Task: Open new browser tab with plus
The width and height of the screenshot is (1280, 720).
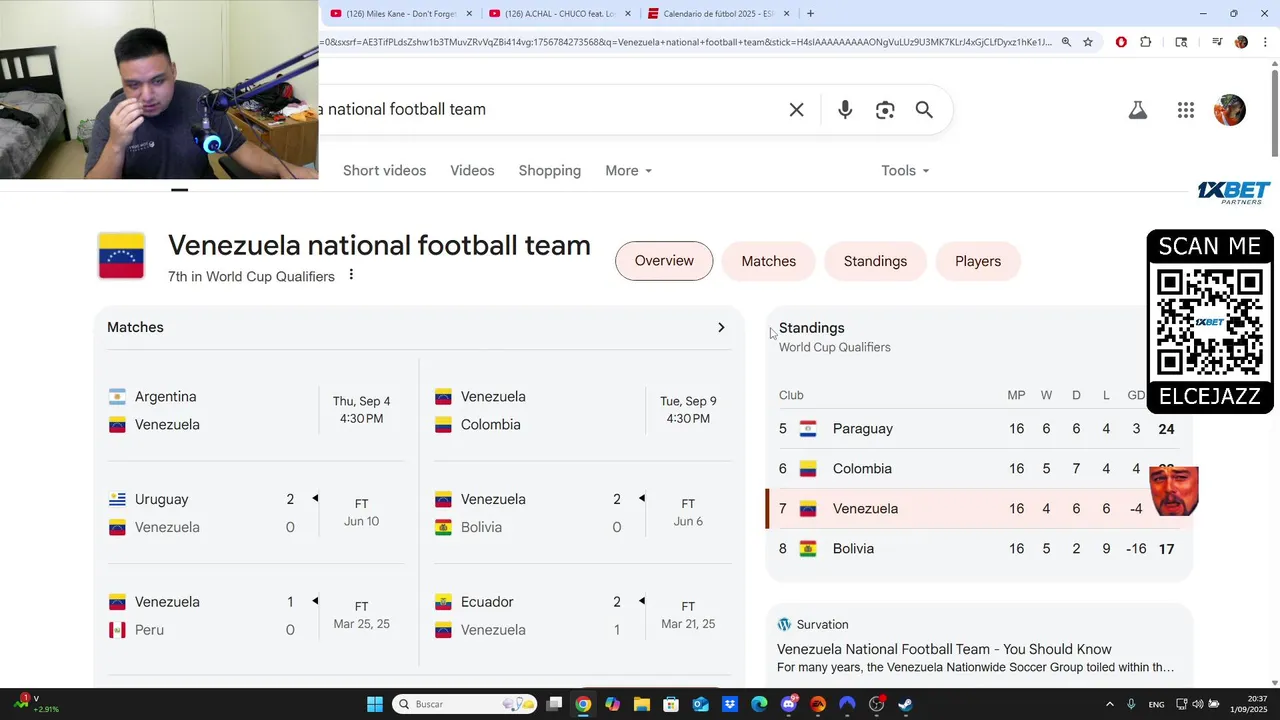Action: pyautogui.click(x=810, y=13)
